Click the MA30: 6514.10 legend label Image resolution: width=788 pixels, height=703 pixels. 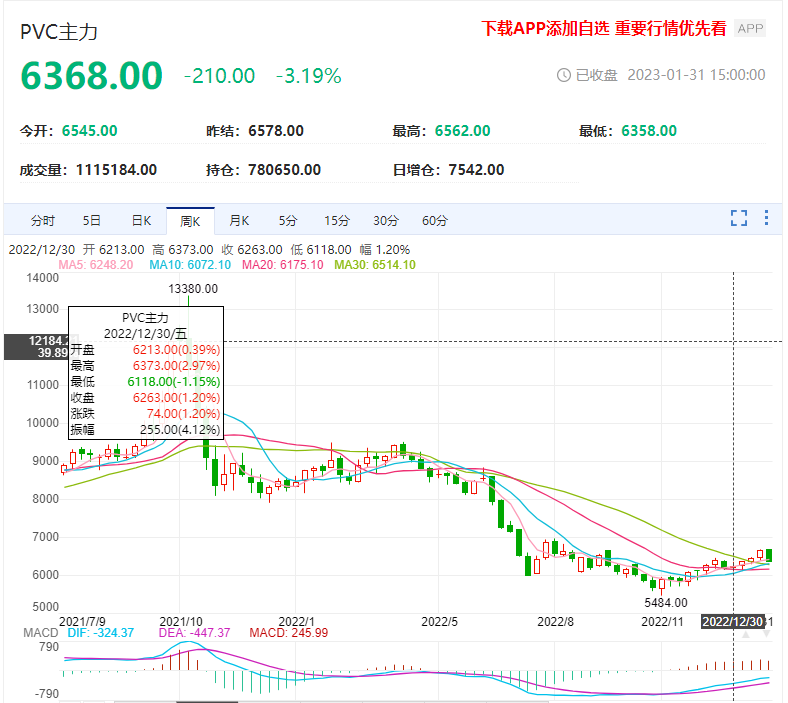coord(375,265)
